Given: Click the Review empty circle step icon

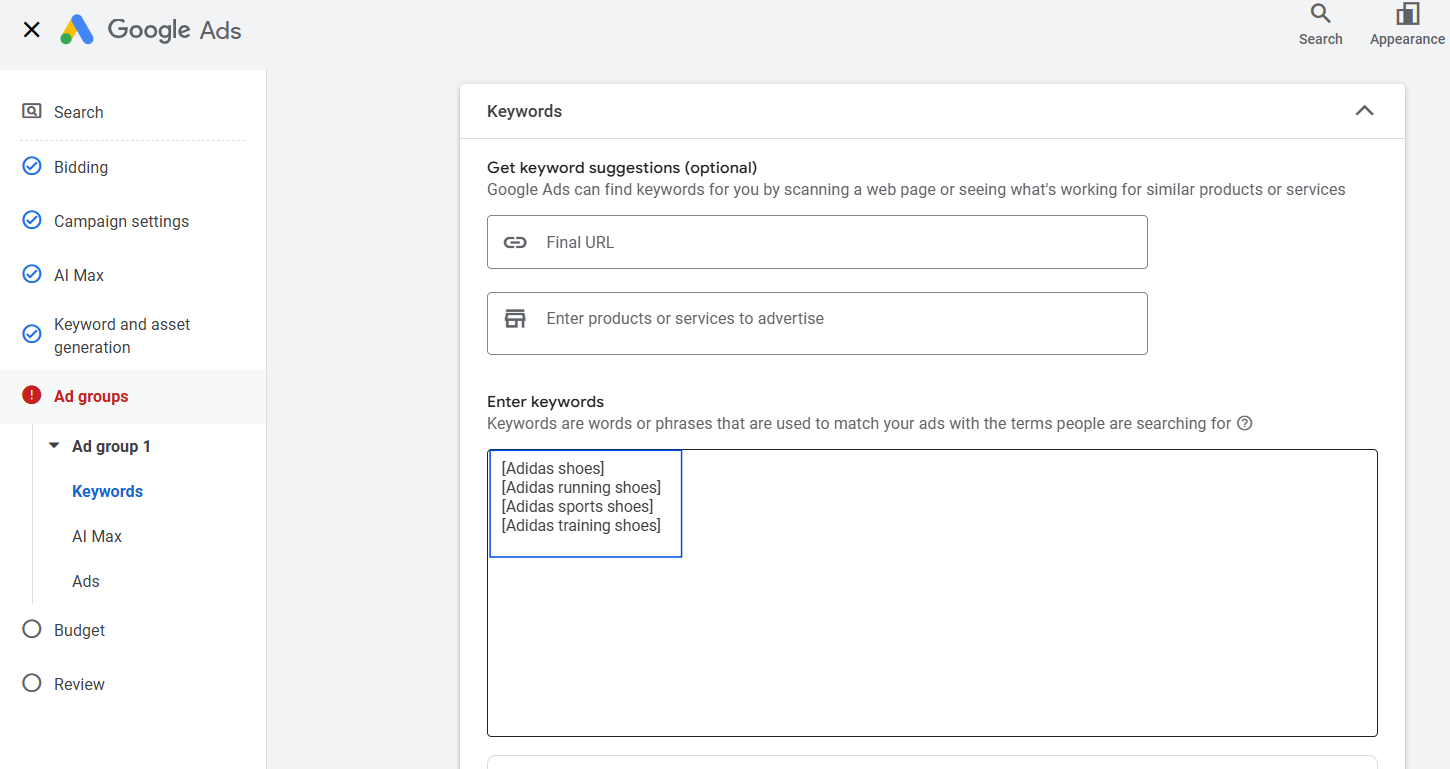Looking at the screenshot, I should pos(32,683).
